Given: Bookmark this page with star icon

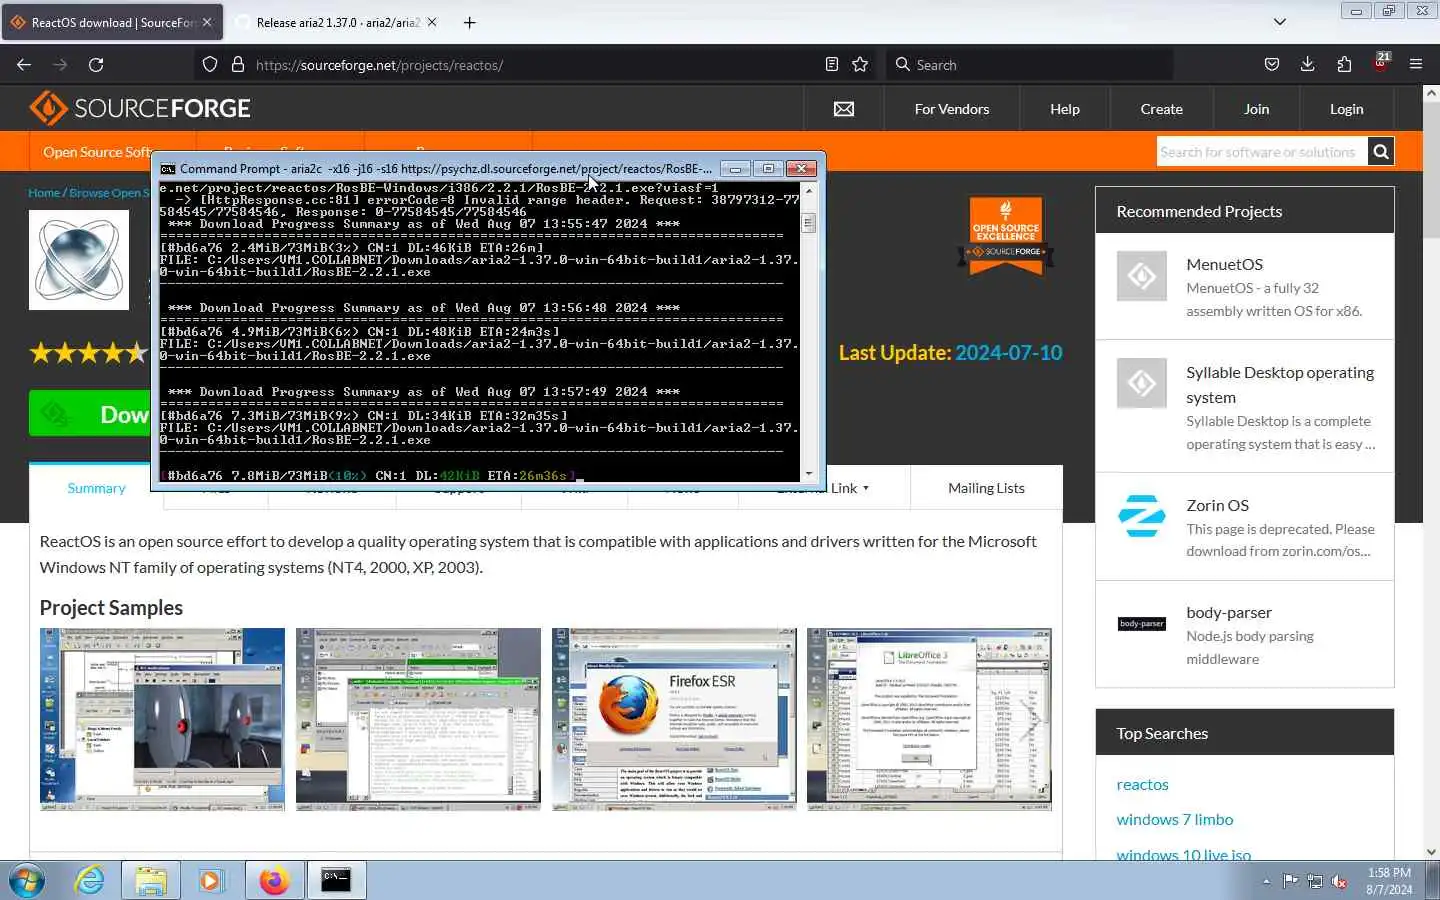Looking at the screenshot, I should point(860,64).
